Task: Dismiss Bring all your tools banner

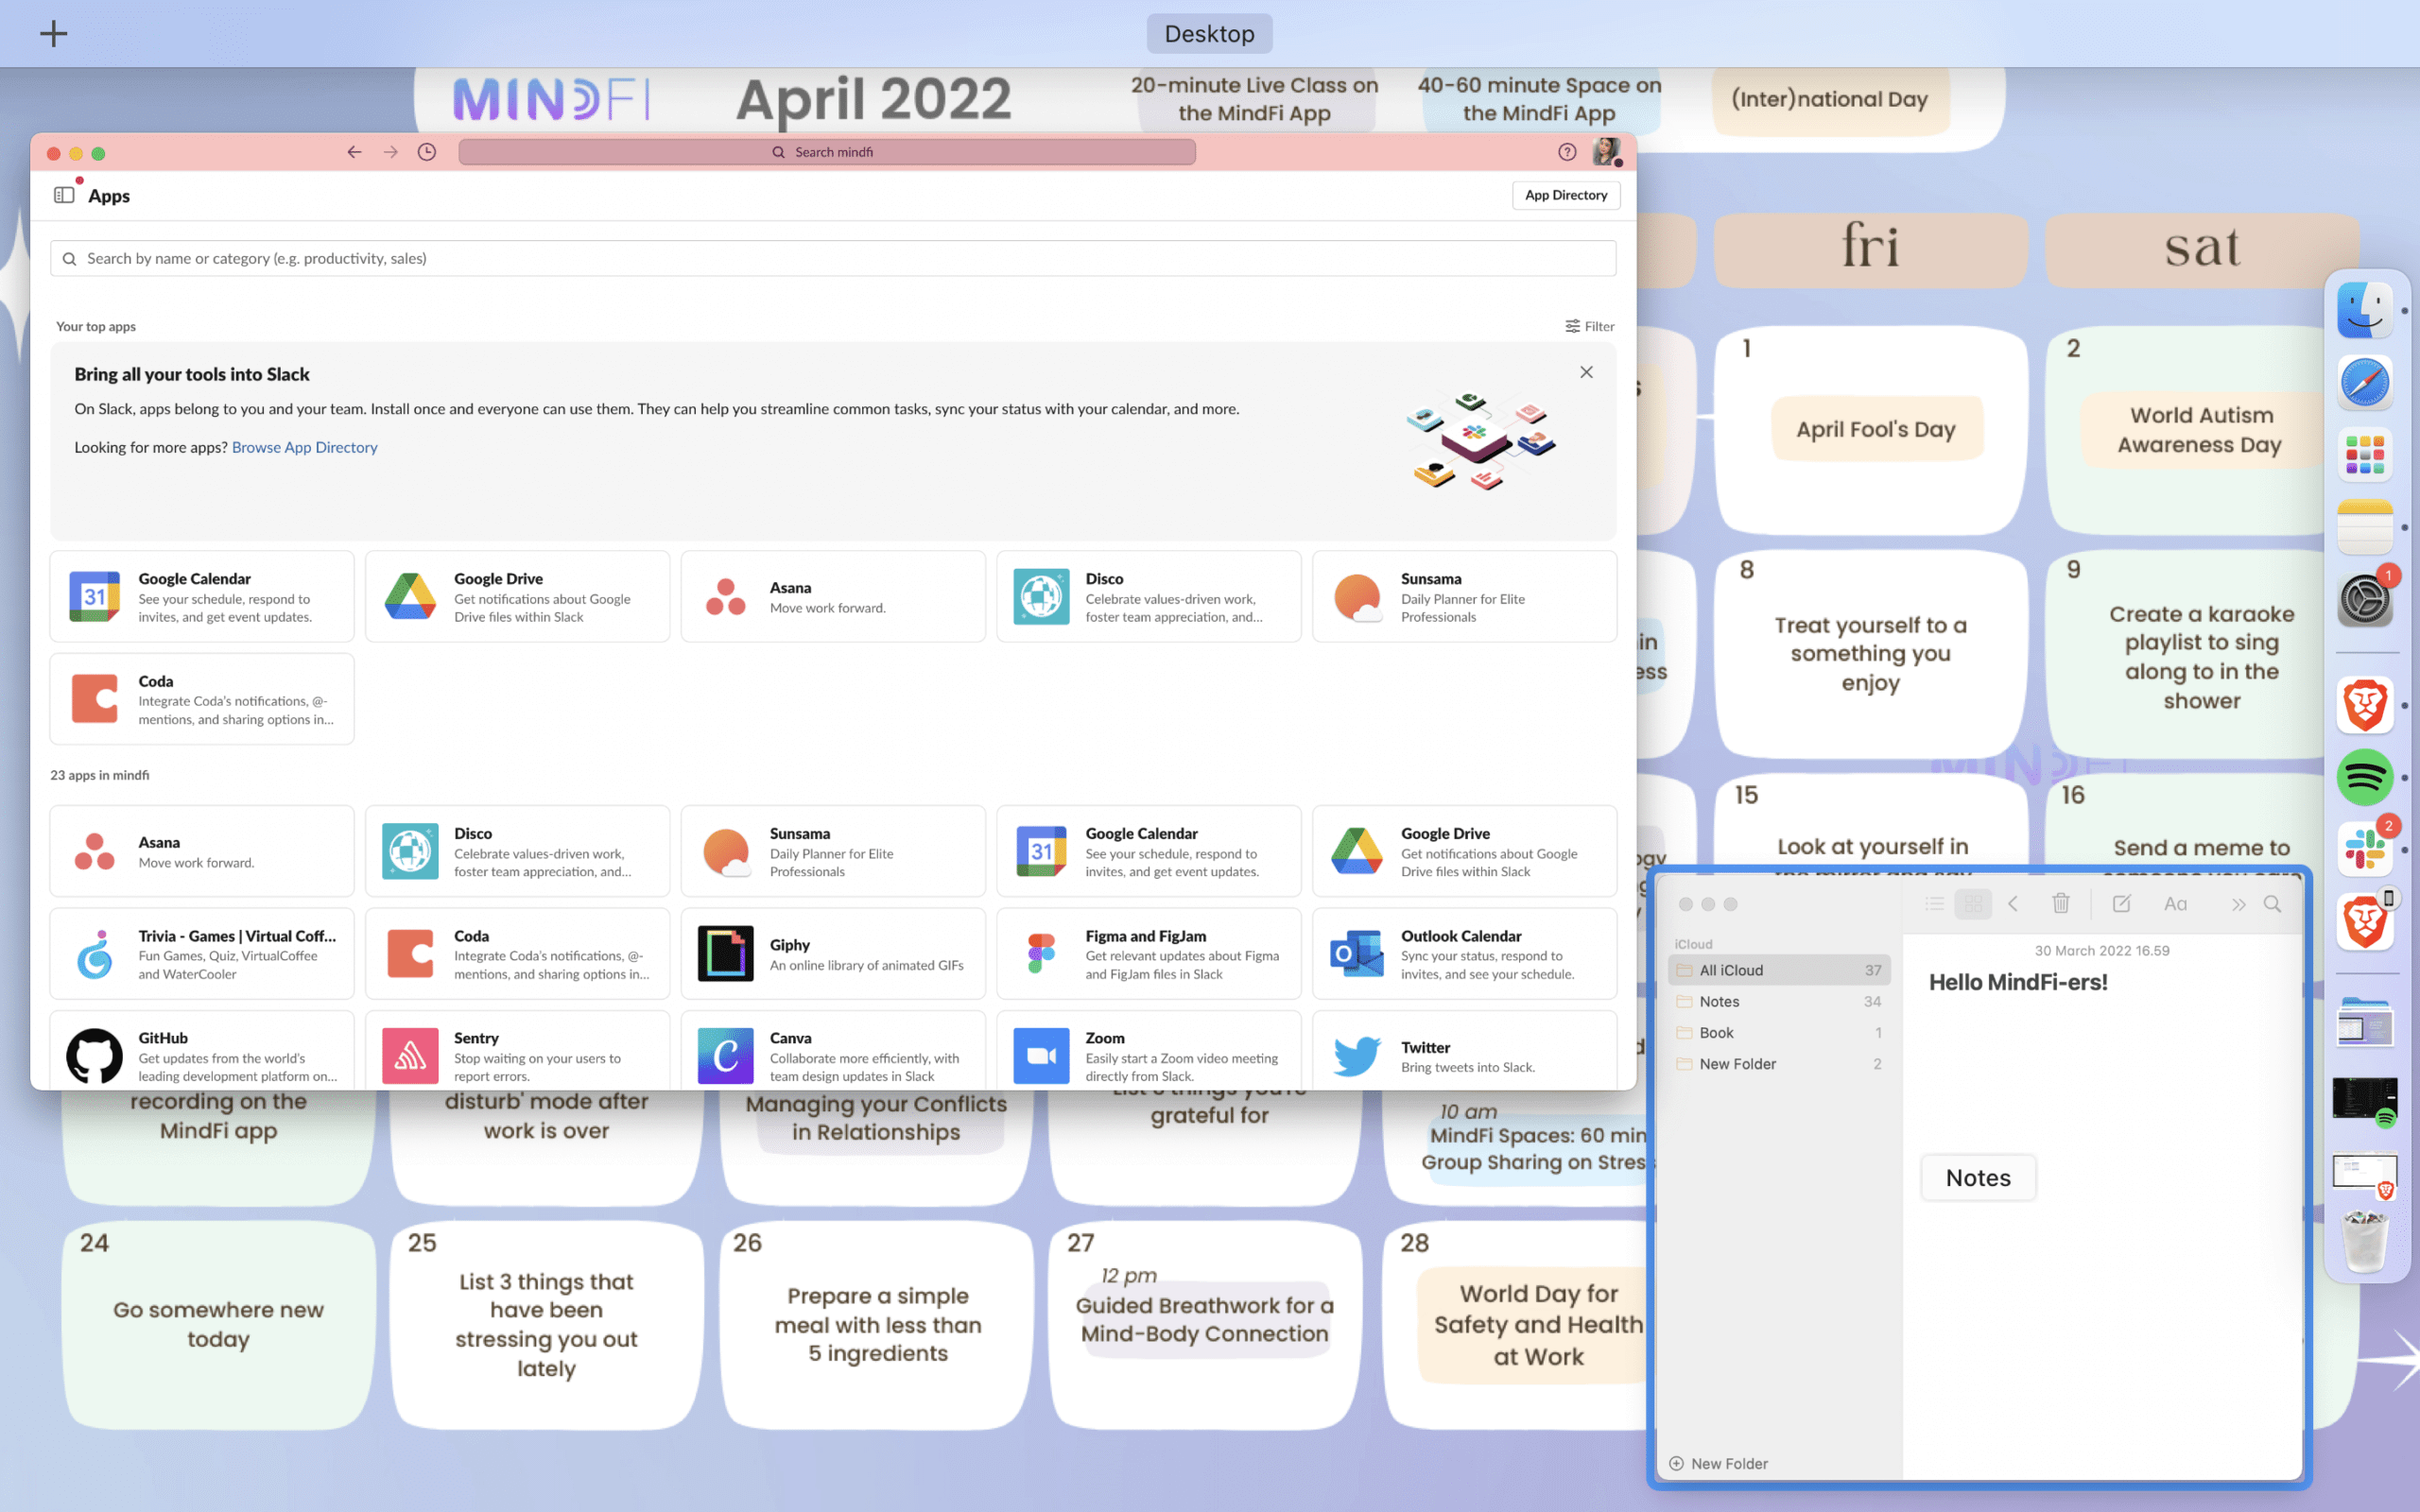Action: [1586, 372]
